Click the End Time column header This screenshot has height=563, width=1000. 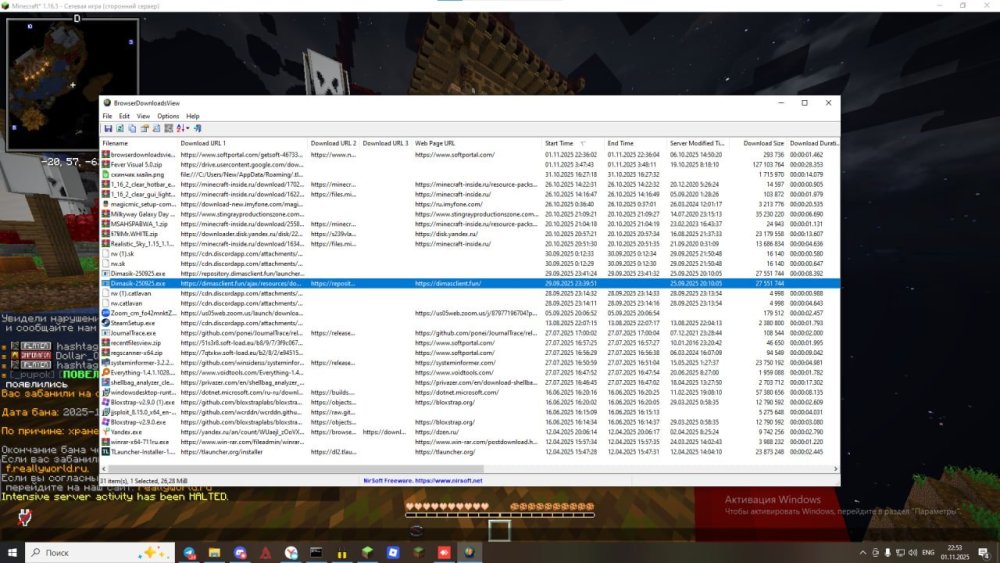636,143
